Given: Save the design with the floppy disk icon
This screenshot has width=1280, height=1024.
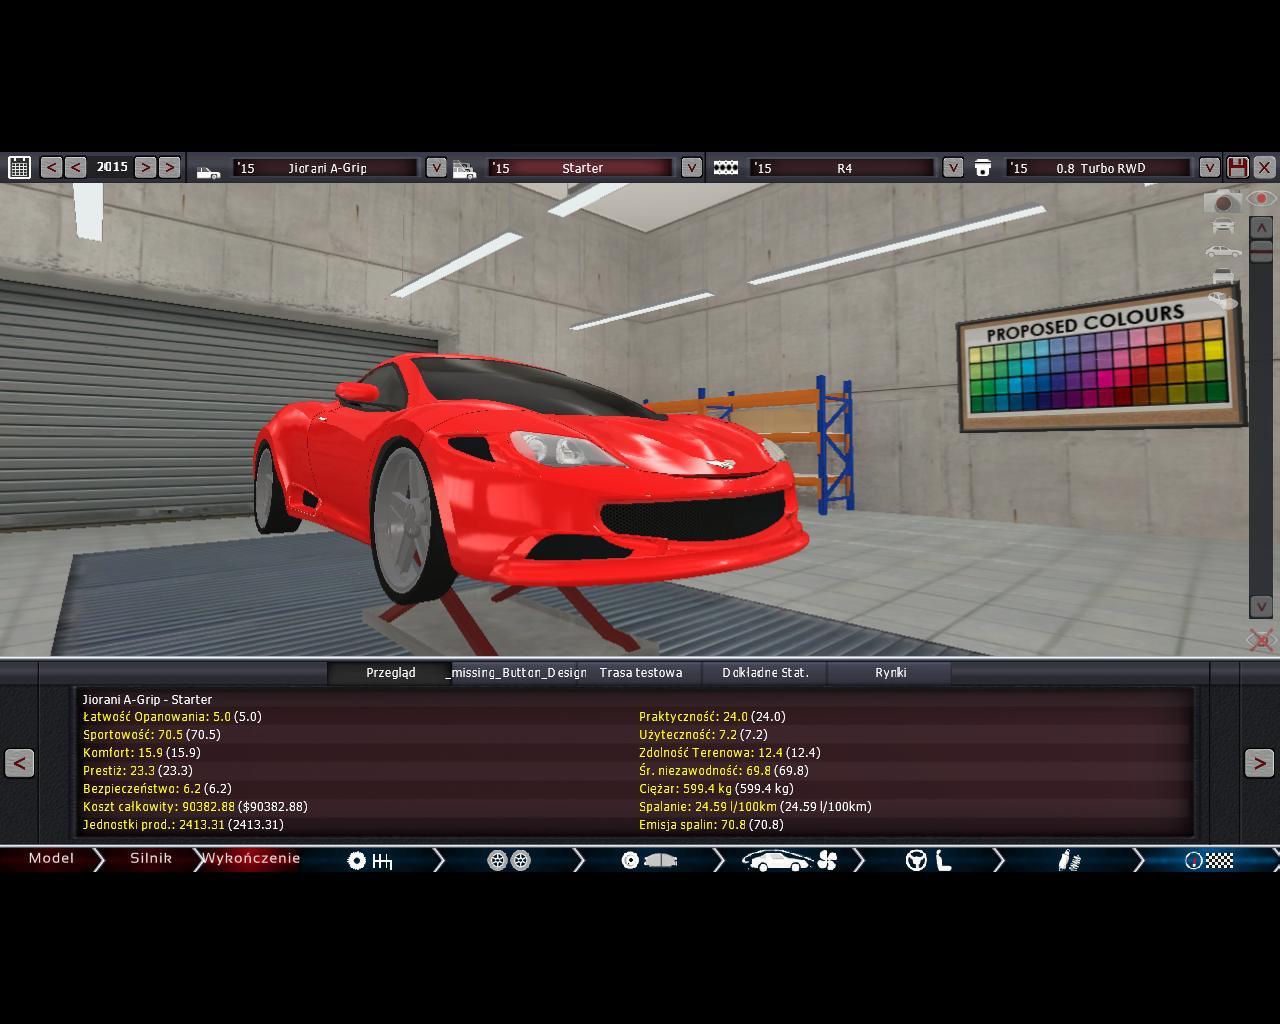Looking at the screenshot, I should tap(1238, 167).
